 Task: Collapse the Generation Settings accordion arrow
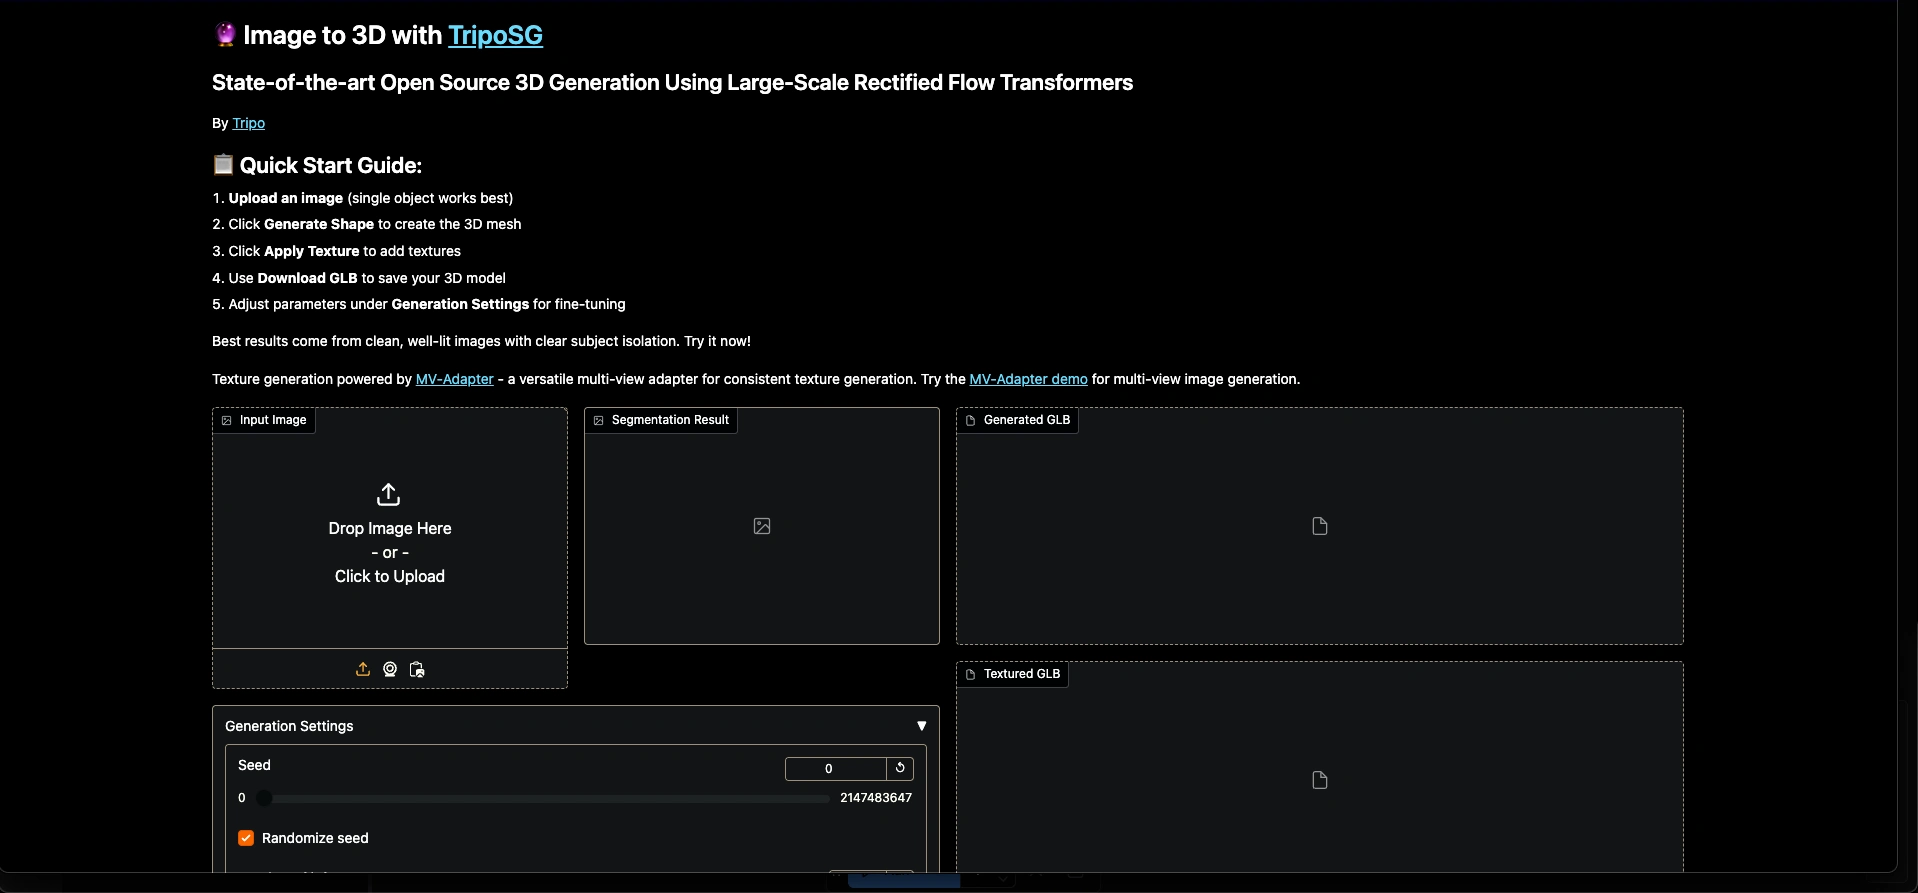(922, 726)
